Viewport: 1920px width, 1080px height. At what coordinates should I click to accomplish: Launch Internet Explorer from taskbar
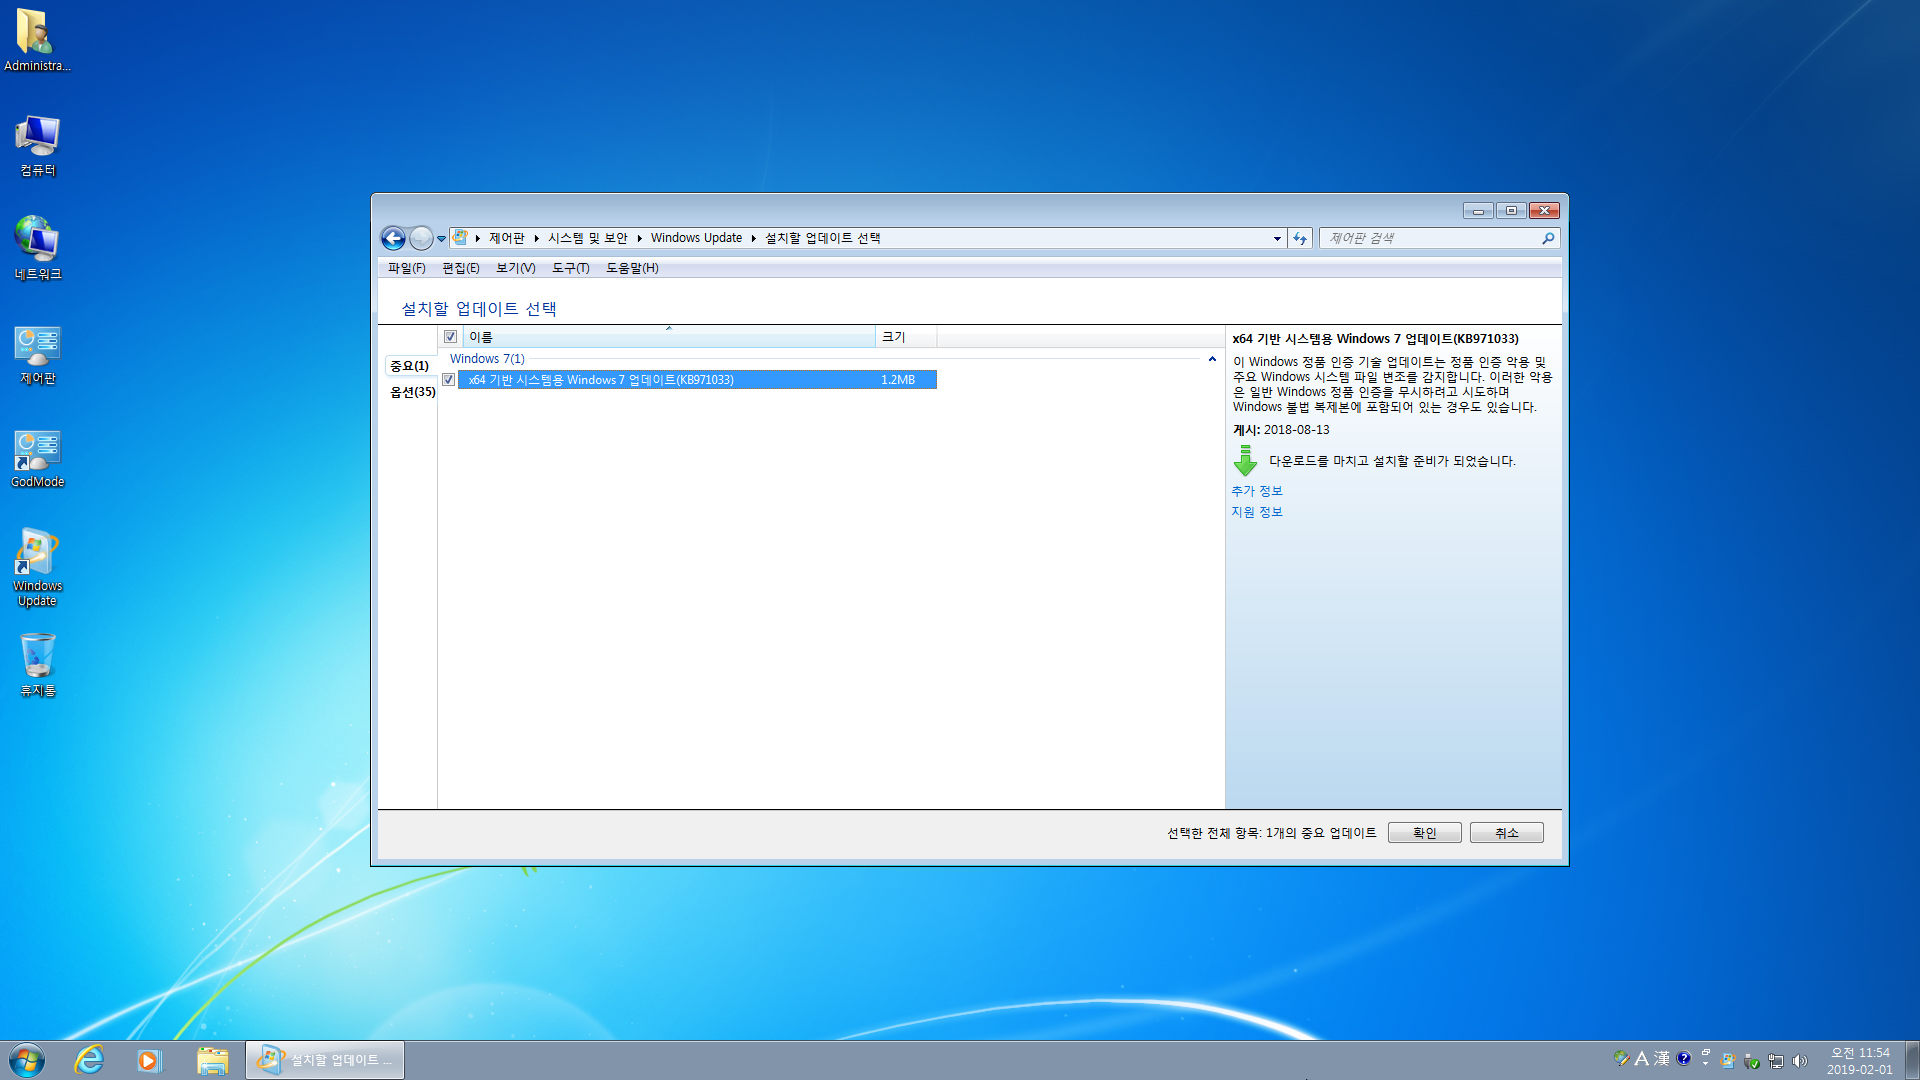(x=89, y=1060)
